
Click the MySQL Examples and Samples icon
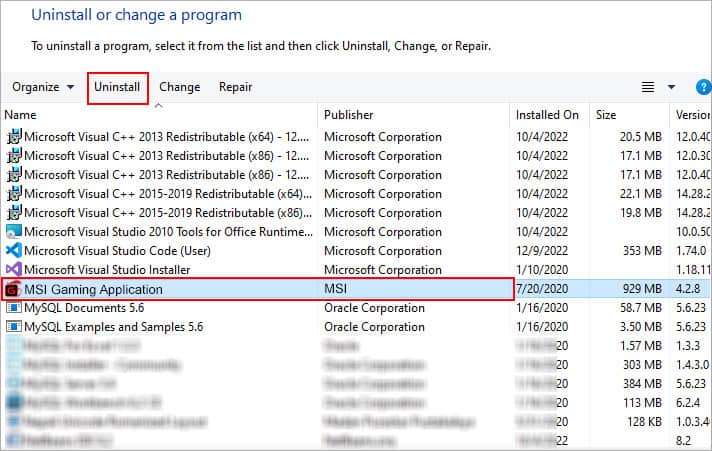[x=14, y=327]
